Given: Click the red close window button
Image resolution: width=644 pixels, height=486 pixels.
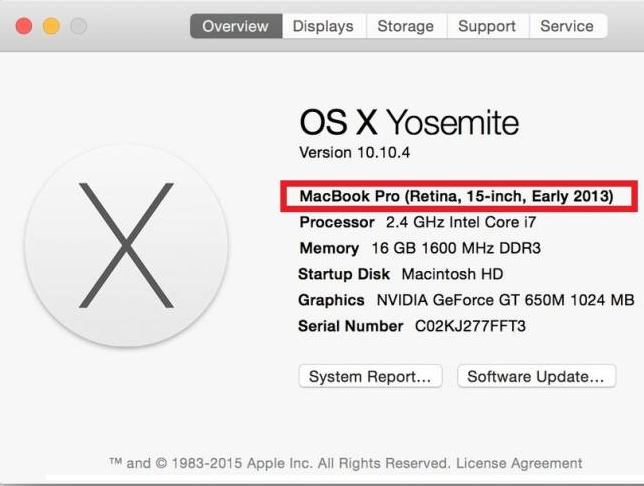Looking at the screenshot, I should (24, 26).
